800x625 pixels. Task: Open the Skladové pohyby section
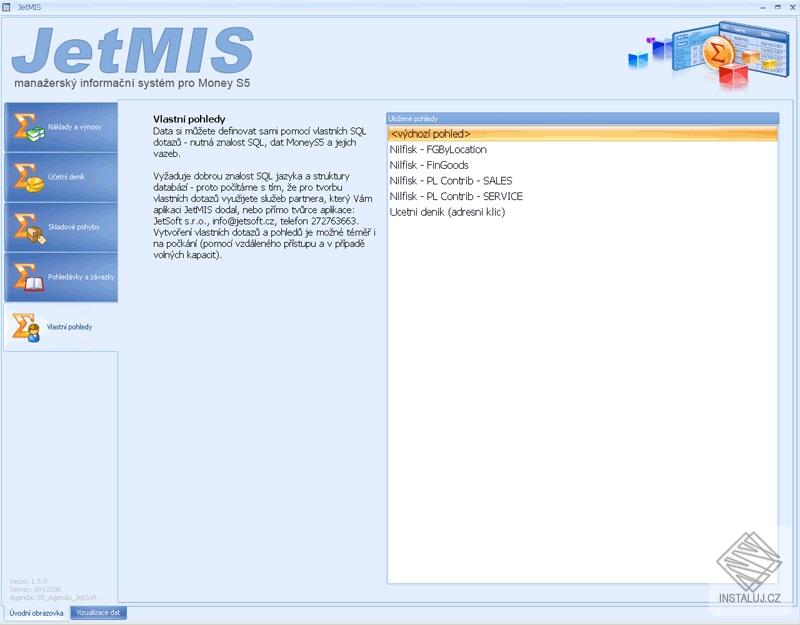pyautogui.click(x=61, y=227)
